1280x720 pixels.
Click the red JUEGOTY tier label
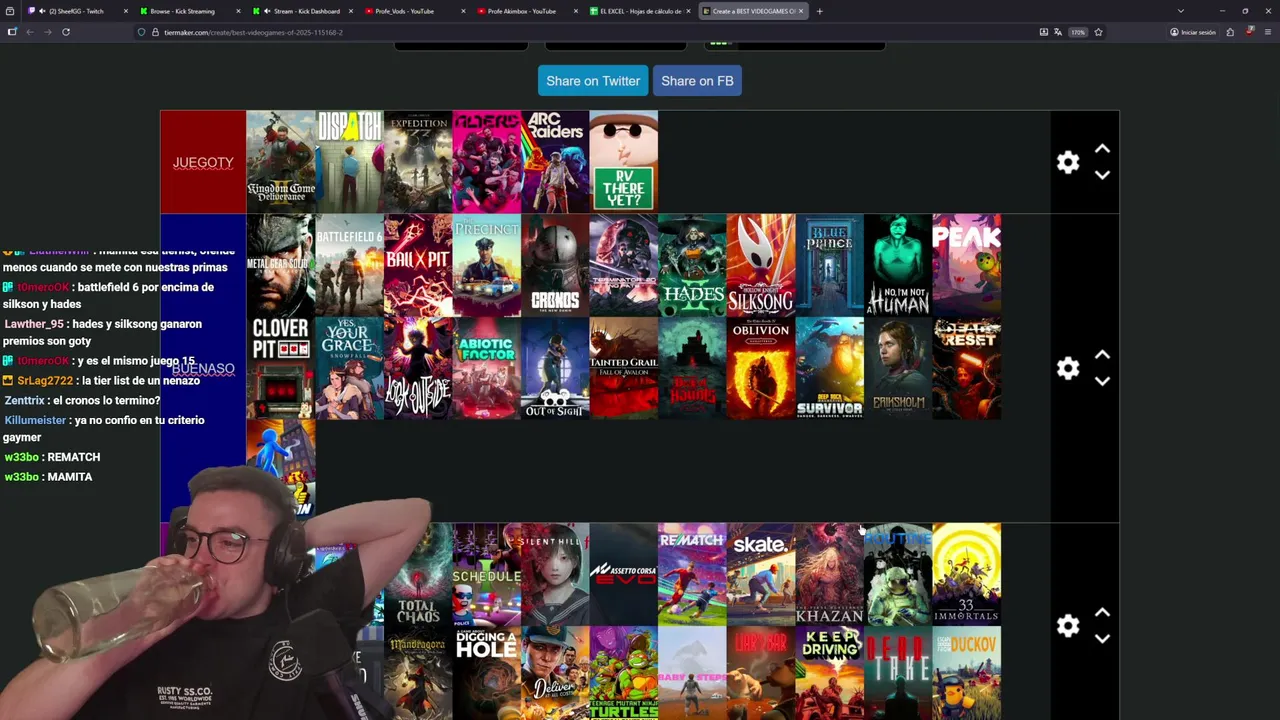[x=203, y=162]
